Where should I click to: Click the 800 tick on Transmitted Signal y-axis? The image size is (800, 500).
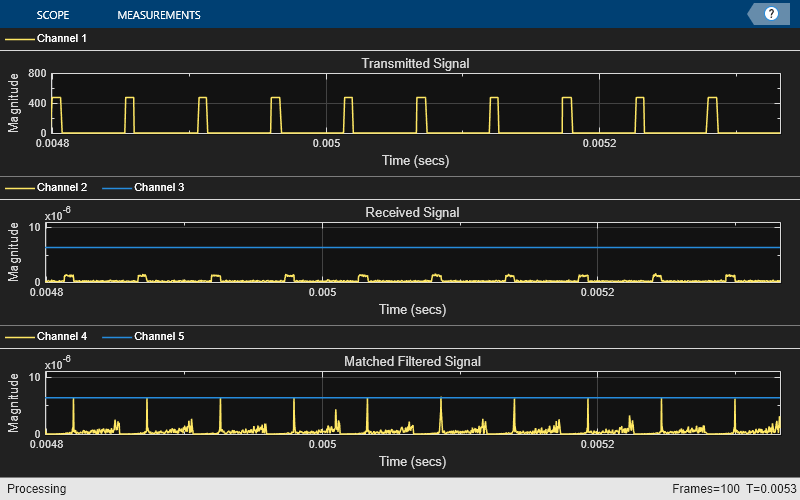(37, 74)
